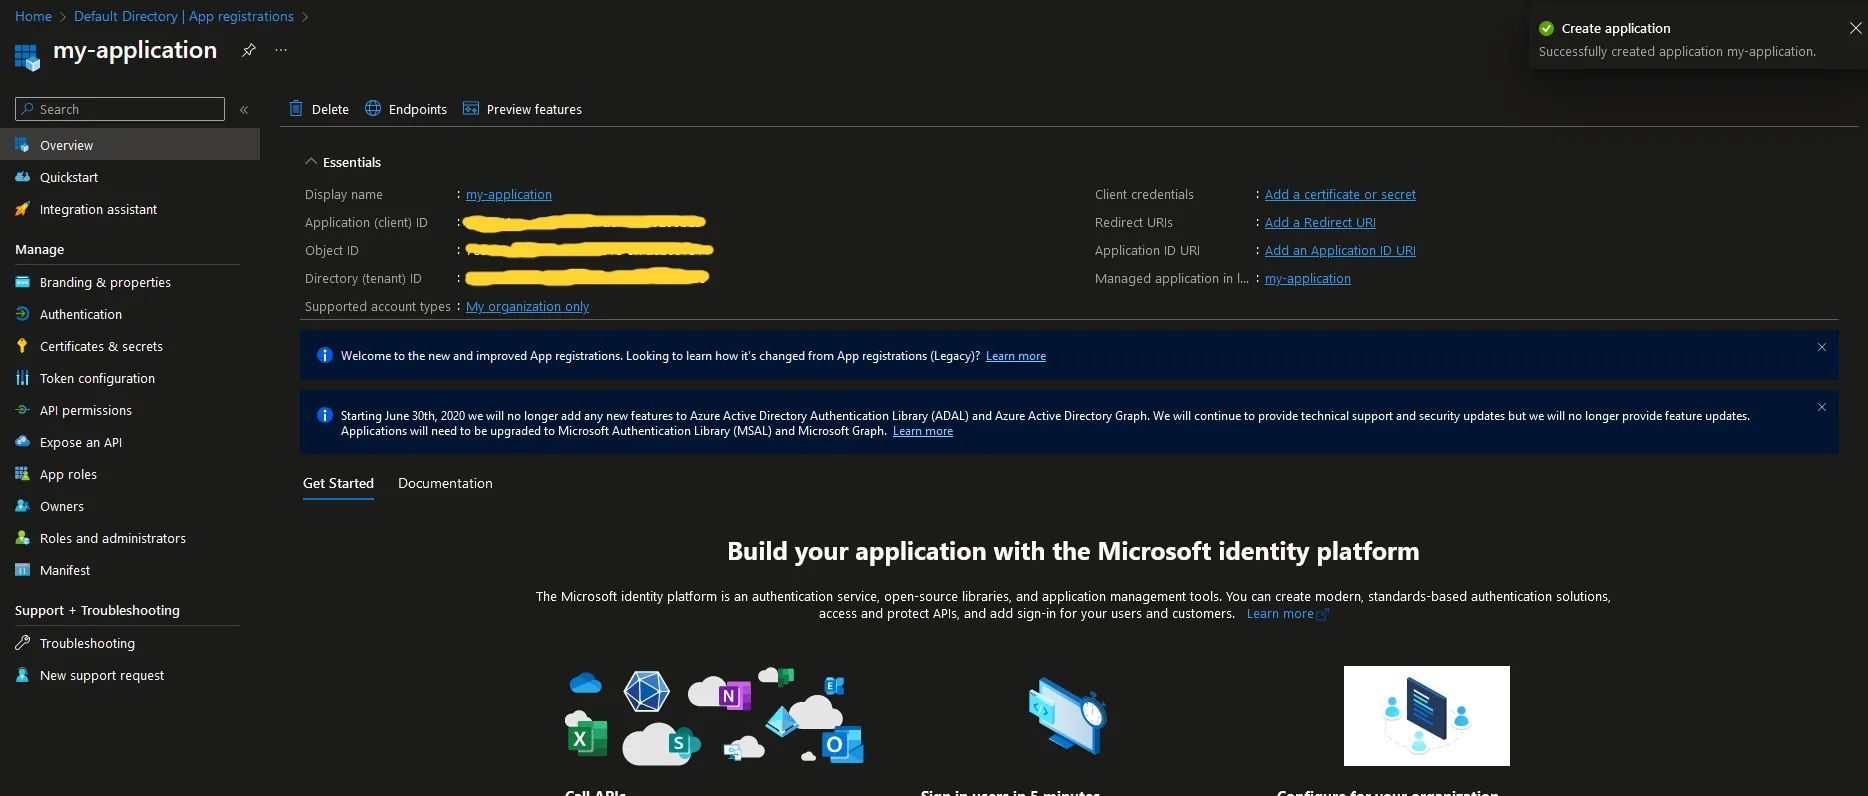
Task: Click Add a certificate or secret link
Action: point(1340,194)
